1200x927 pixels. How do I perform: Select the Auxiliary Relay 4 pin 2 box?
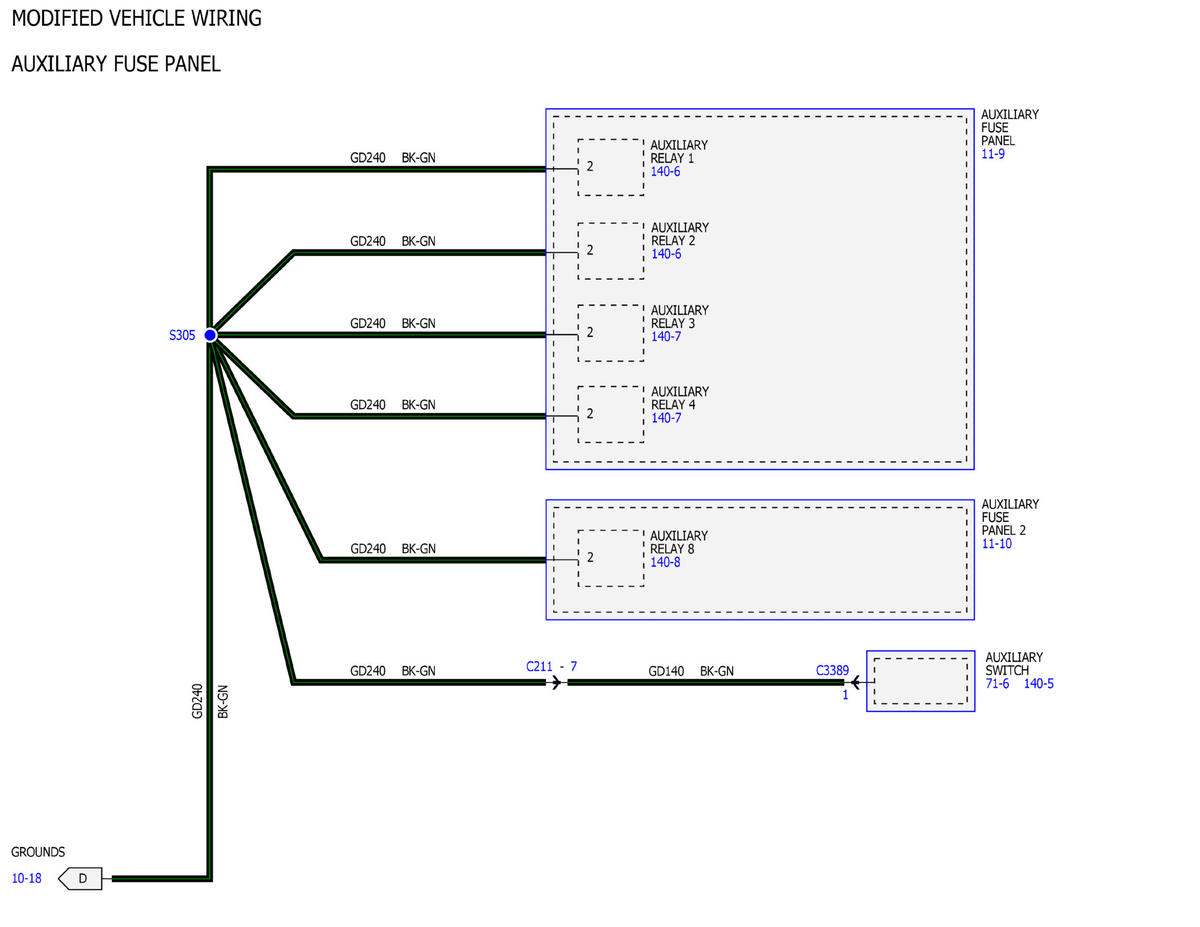(x=610, y=414)
